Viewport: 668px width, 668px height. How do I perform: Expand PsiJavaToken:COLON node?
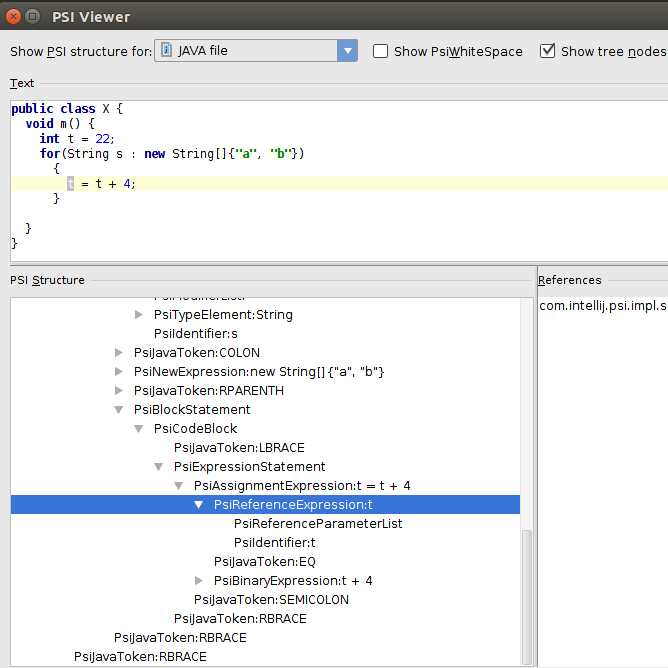(118, 353)
